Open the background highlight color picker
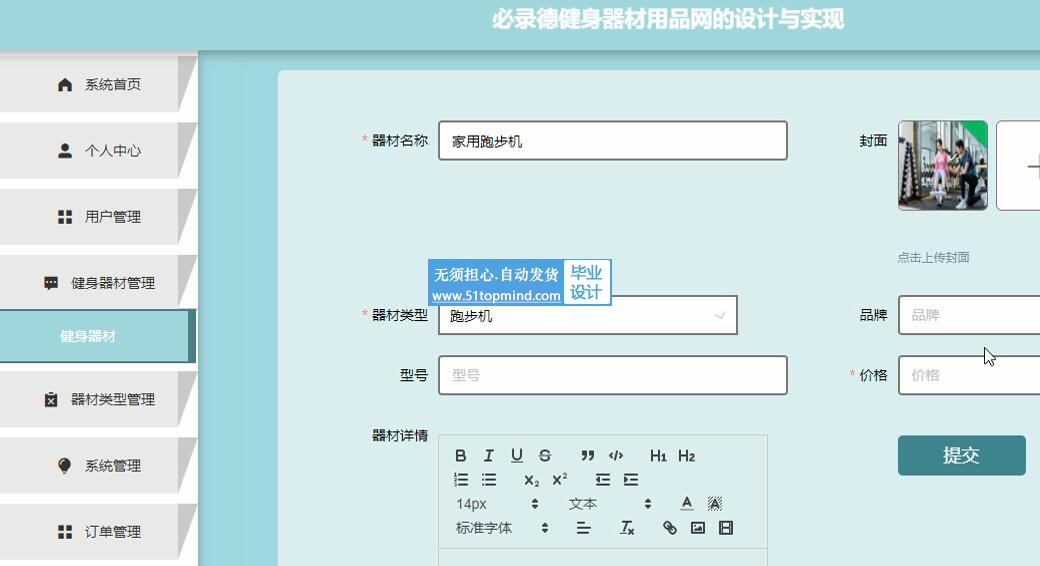The image size is (1040, 566). (714, 504)
